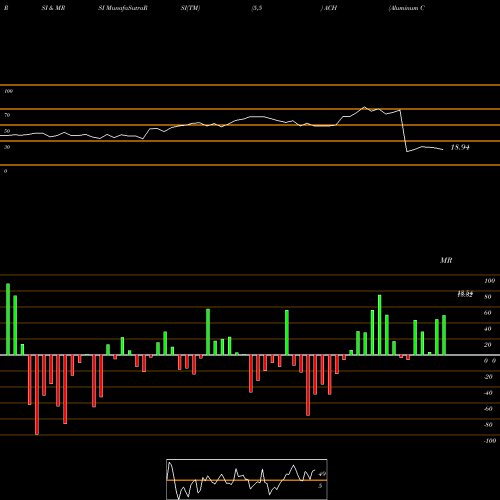Click the MR axis label 40
Image resolution: width=500 pixels, height=500 pixels.
click(x=488, y=329)
